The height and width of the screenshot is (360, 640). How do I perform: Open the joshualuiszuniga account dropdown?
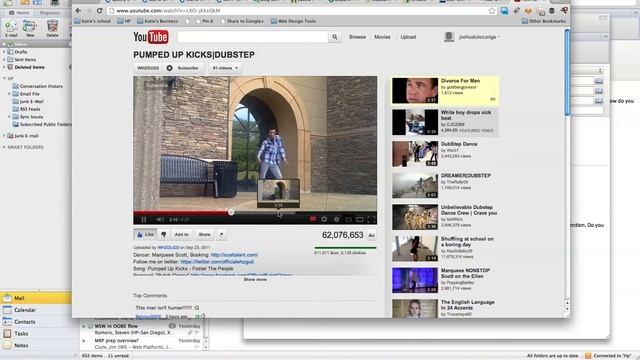[479, 37]
